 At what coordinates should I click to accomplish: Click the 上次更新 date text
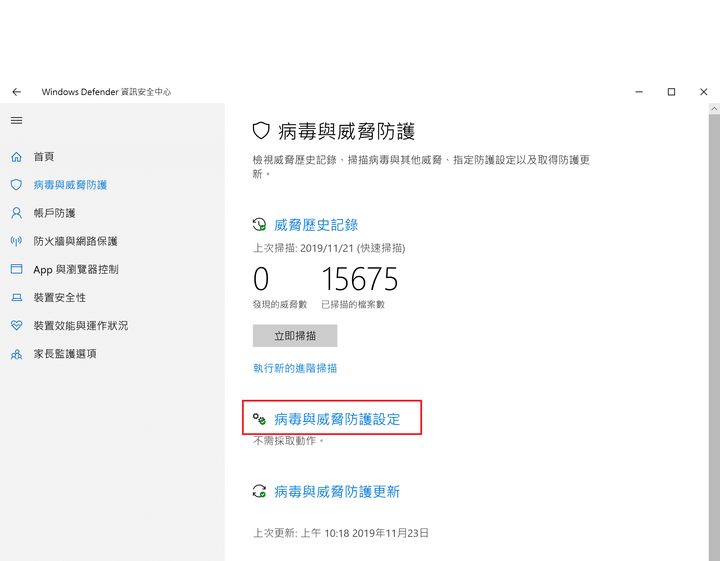(341, 533)
